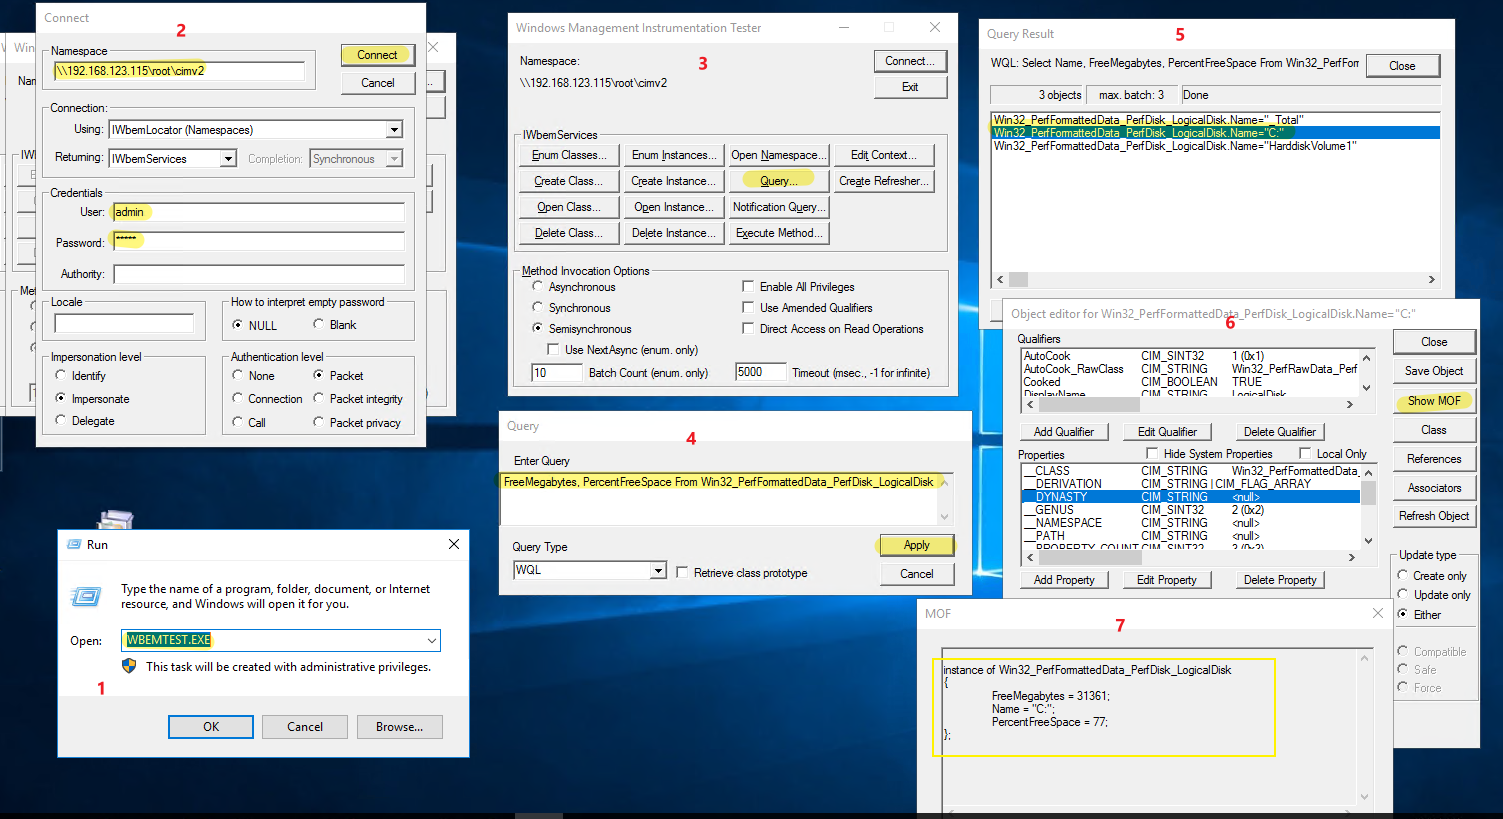Click "Notification Query..." button

(778, 206)
